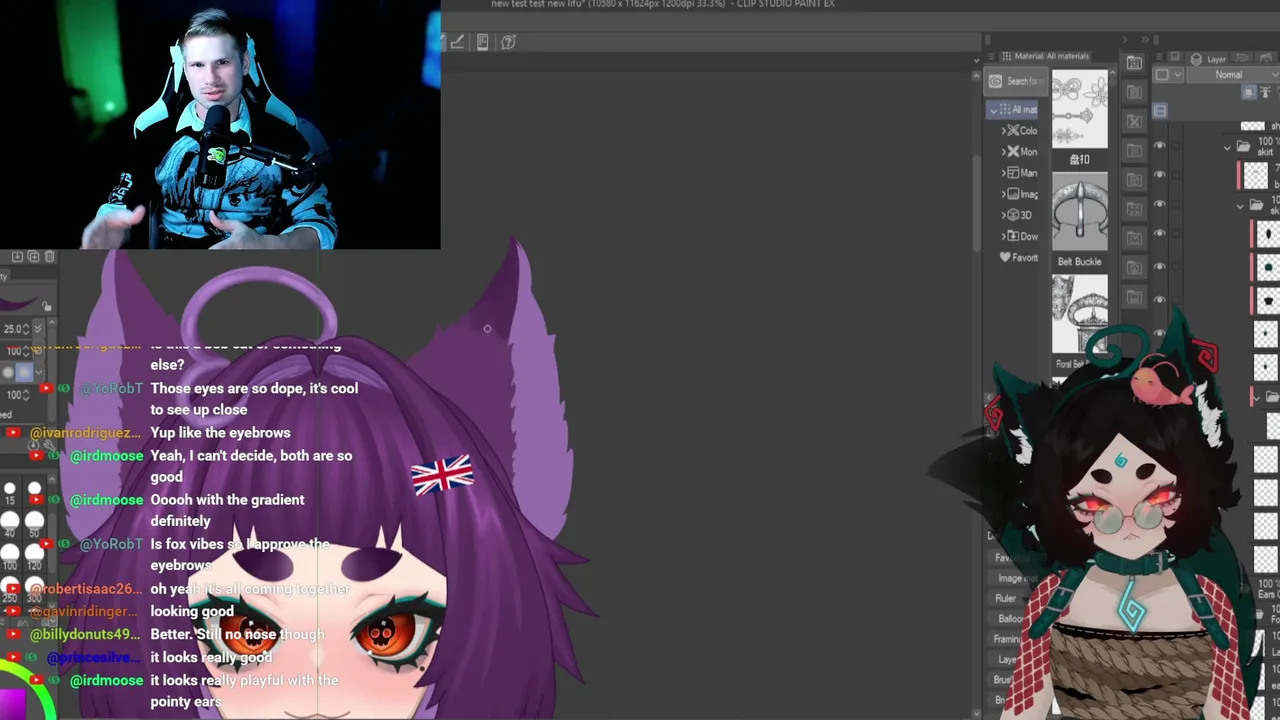
Task: Expand the Manga material folder
Action: click(1003, 173)
